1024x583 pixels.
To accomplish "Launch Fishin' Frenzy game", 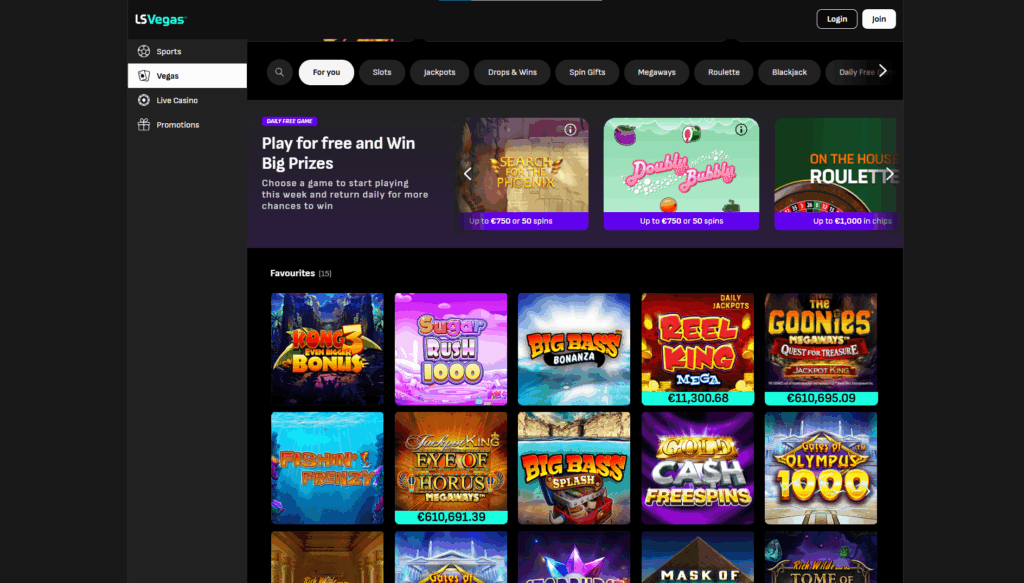I will click(327, 467).
